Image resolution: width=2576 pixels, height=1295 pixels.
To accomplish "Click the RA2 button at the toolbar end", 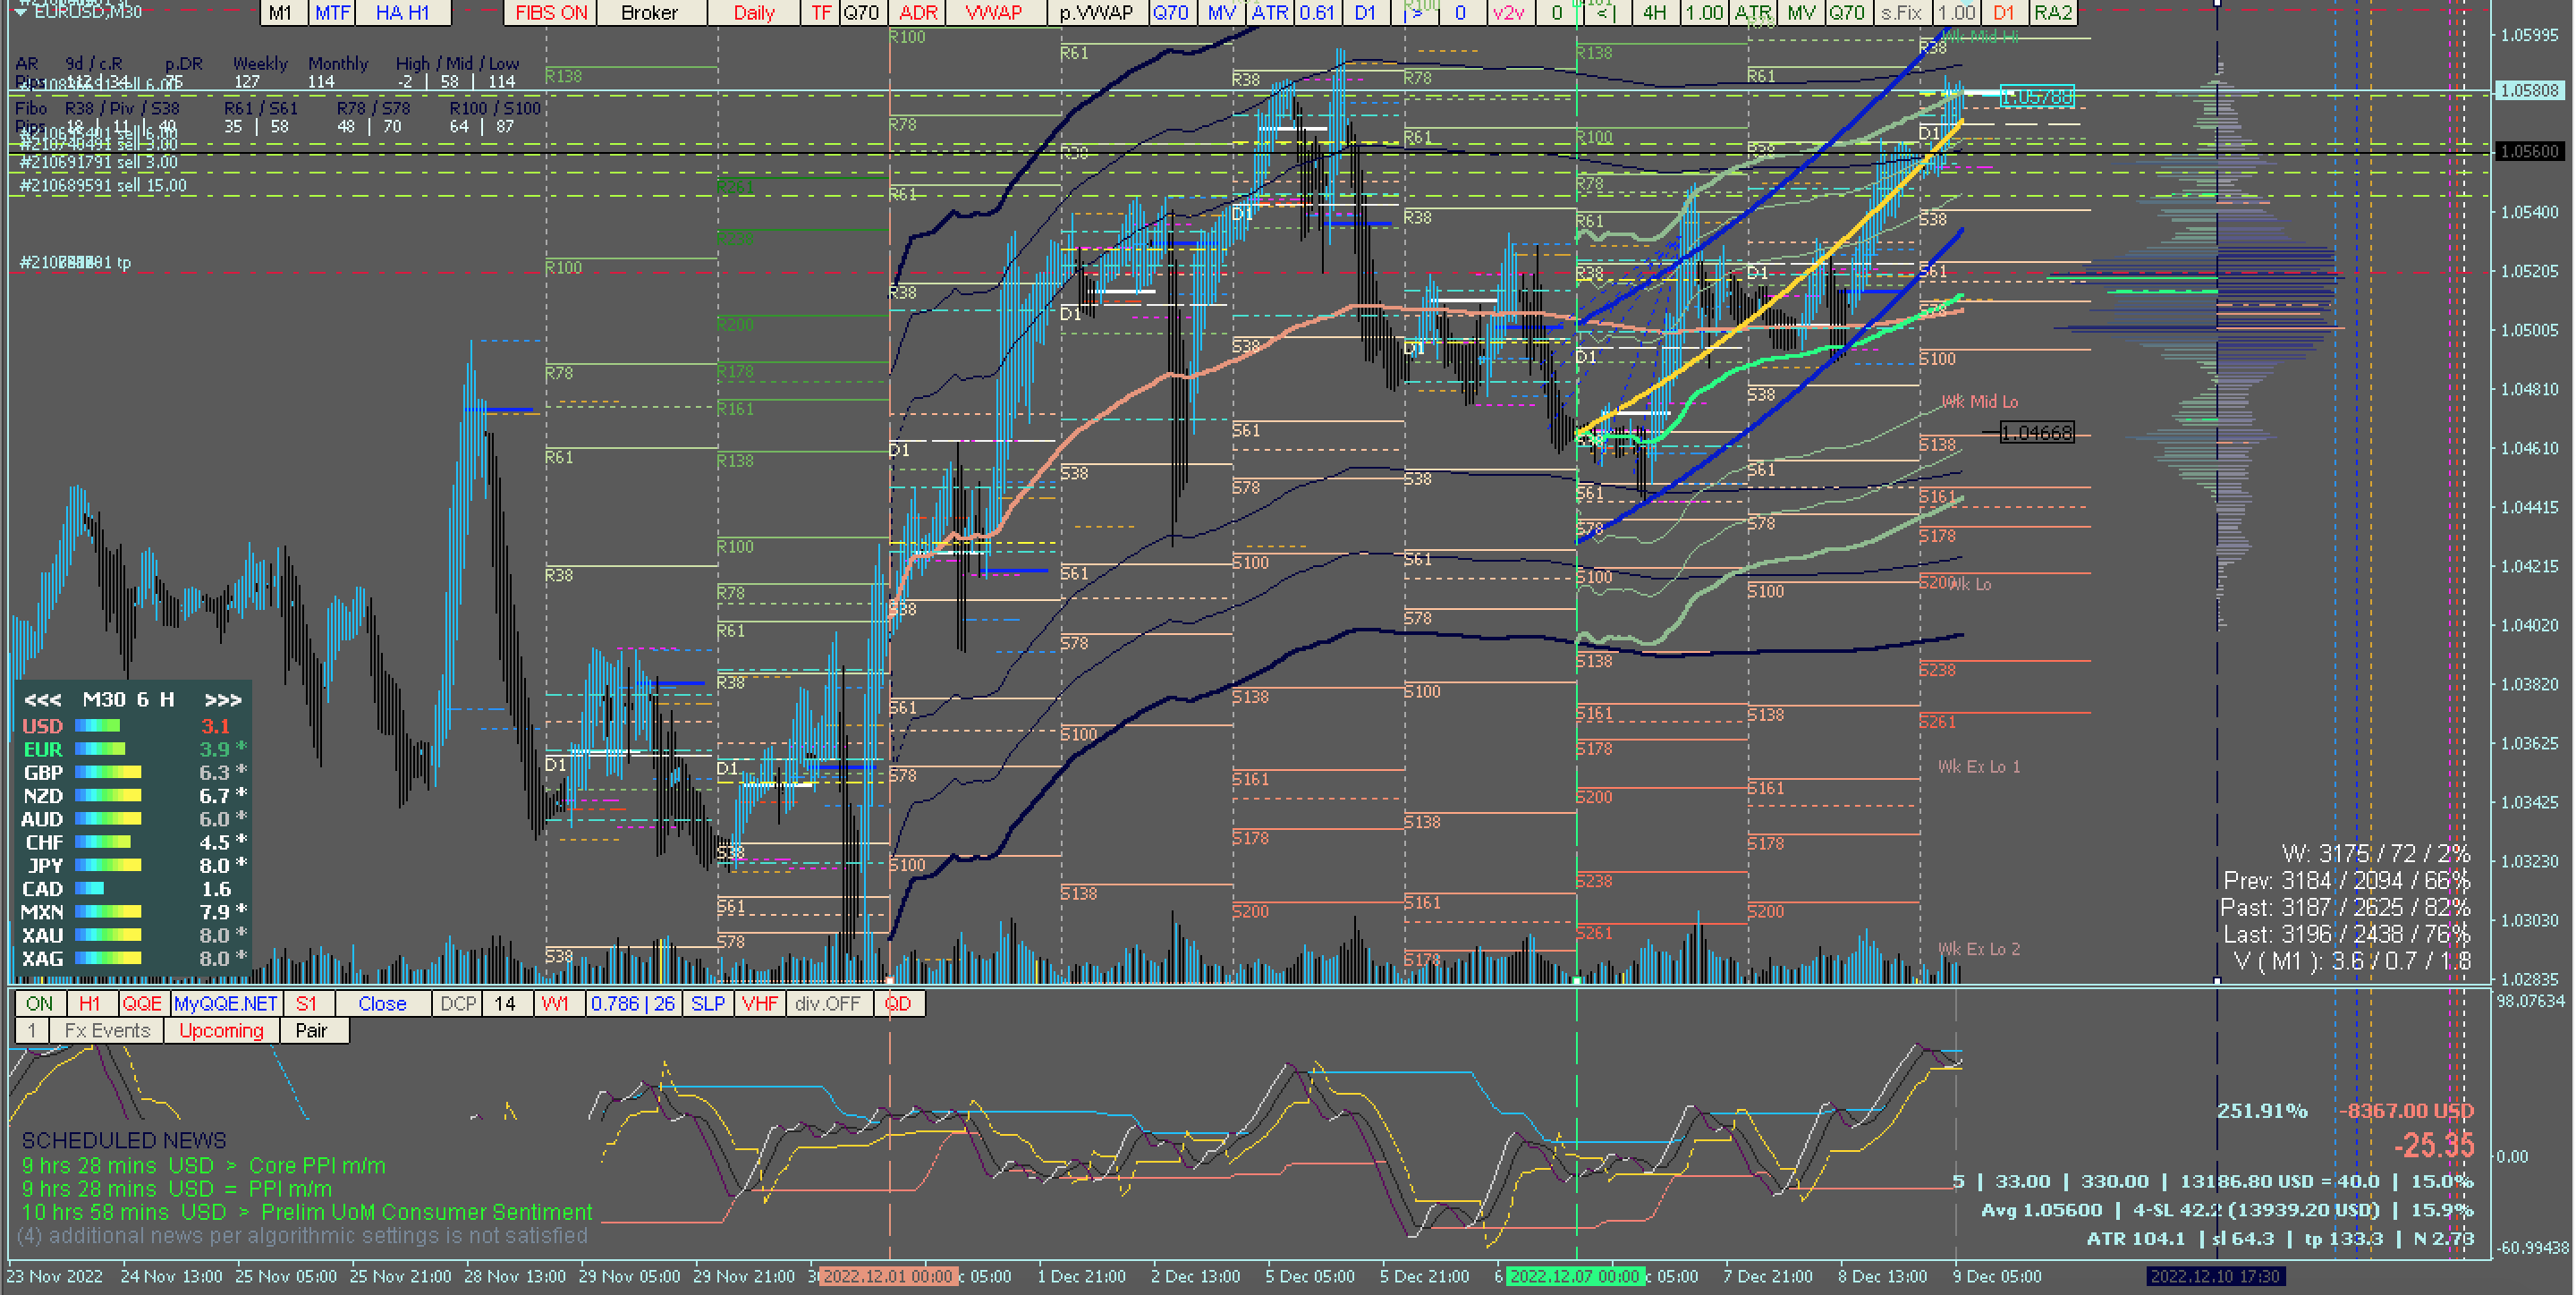I will tap(2053, 13).
